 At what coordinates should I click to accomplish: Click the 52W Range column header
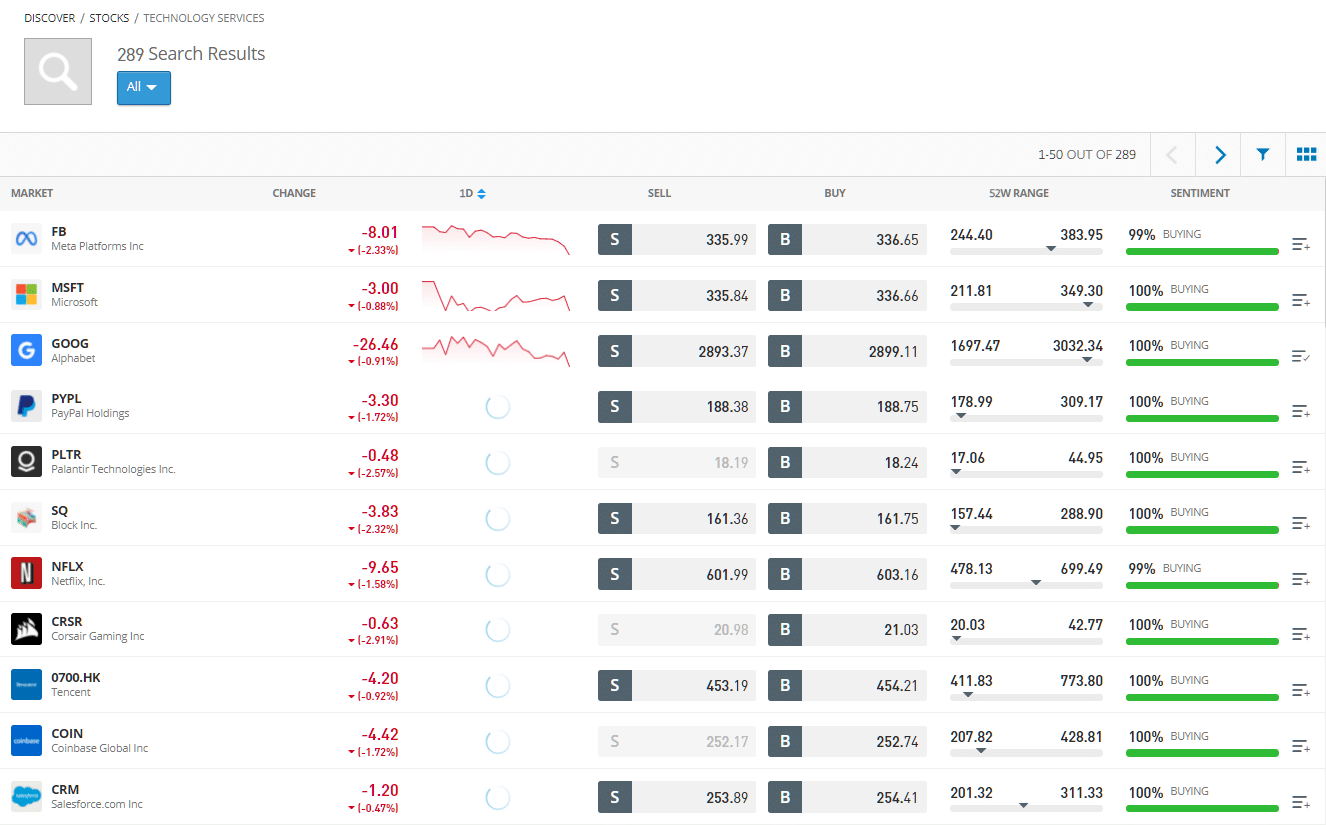[x=1017, y=193]
